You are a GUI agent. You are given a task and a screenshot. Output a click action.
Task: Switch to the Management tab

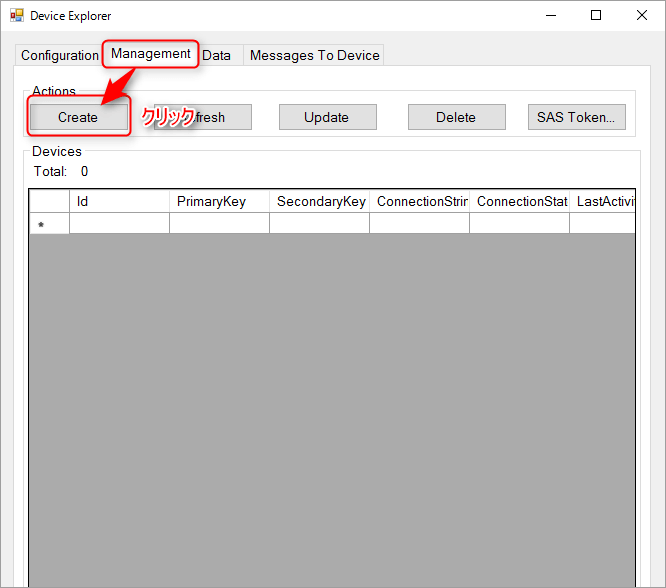(x=150, y=54)
